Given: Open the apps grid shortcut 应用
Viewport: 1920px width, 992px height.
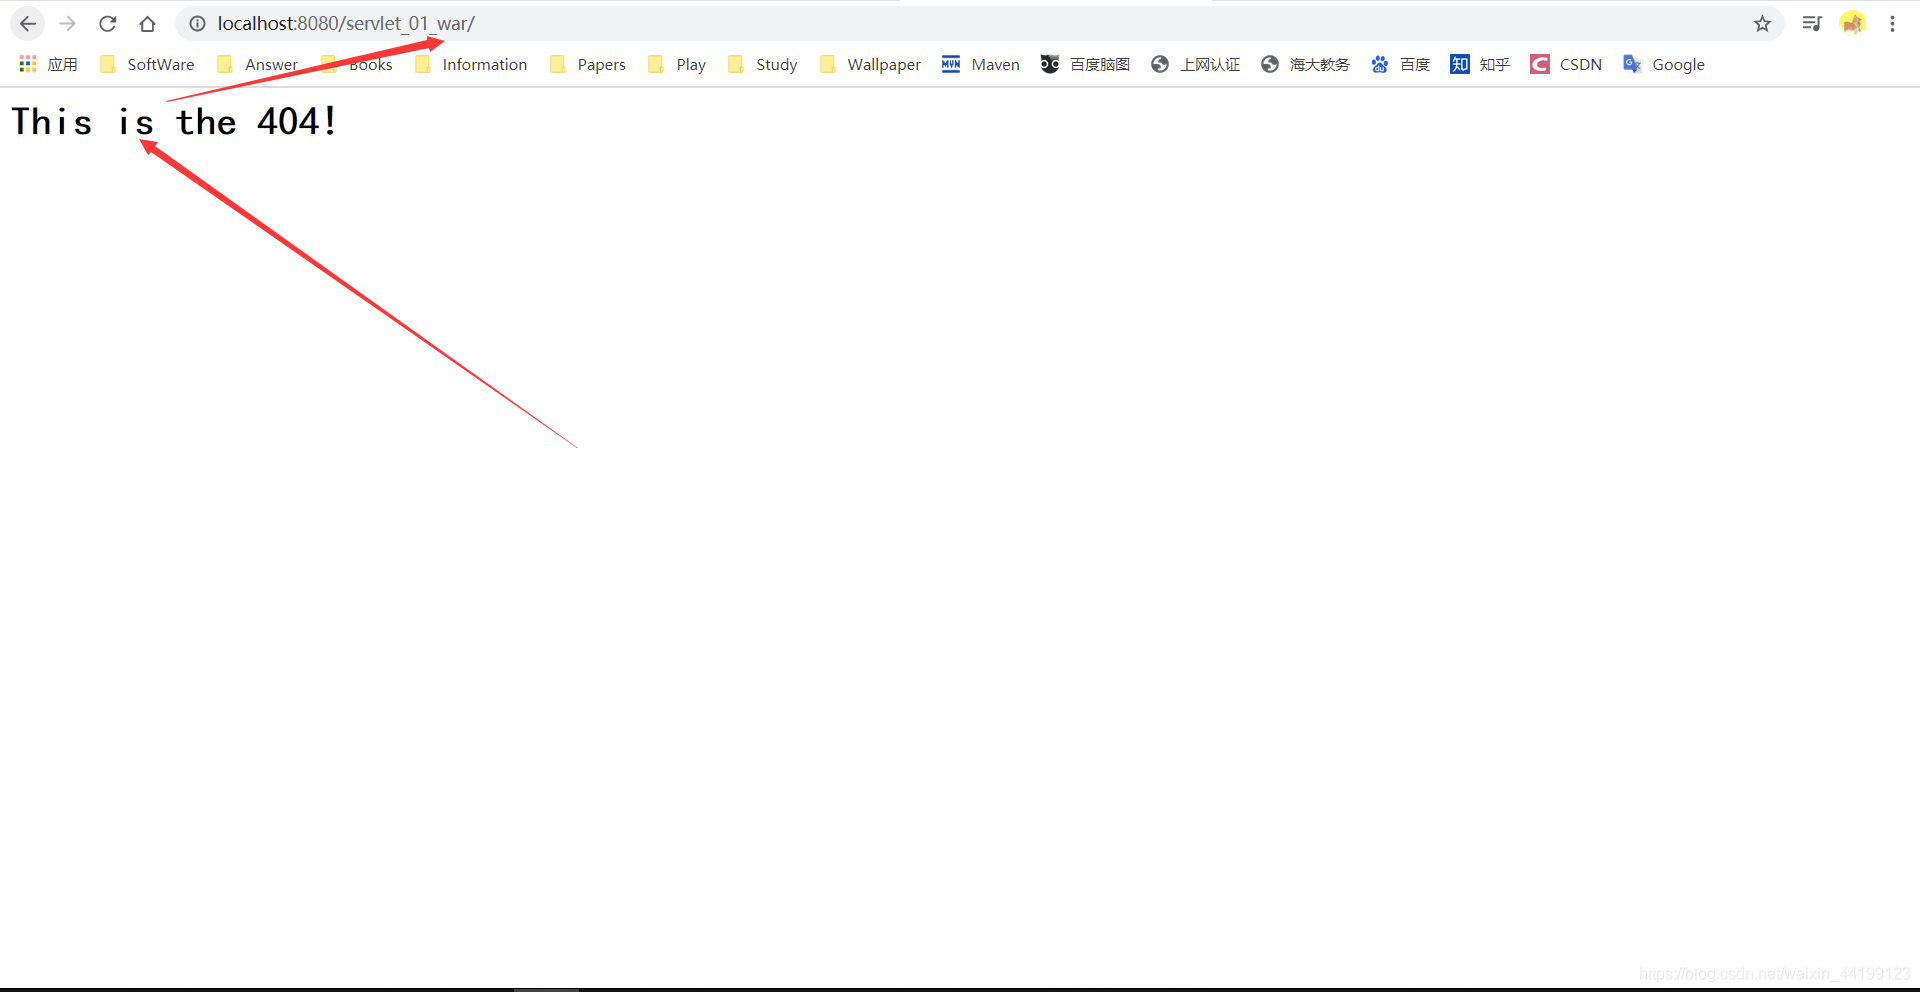Looking at the screenshot, I should coord(48,65).
